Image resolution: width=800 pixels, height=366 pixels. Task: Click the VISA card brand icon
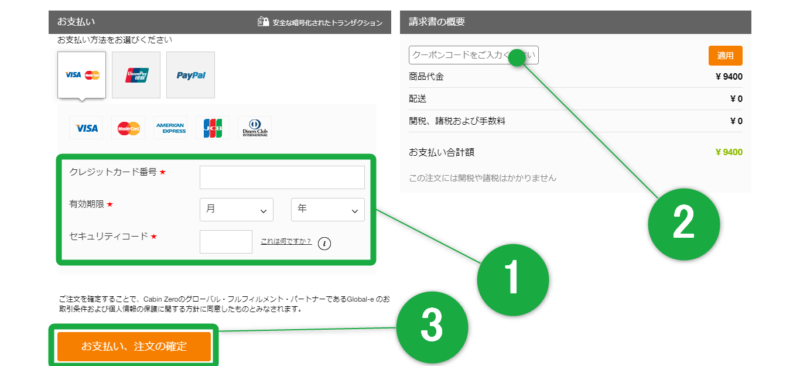pos(86,128)
